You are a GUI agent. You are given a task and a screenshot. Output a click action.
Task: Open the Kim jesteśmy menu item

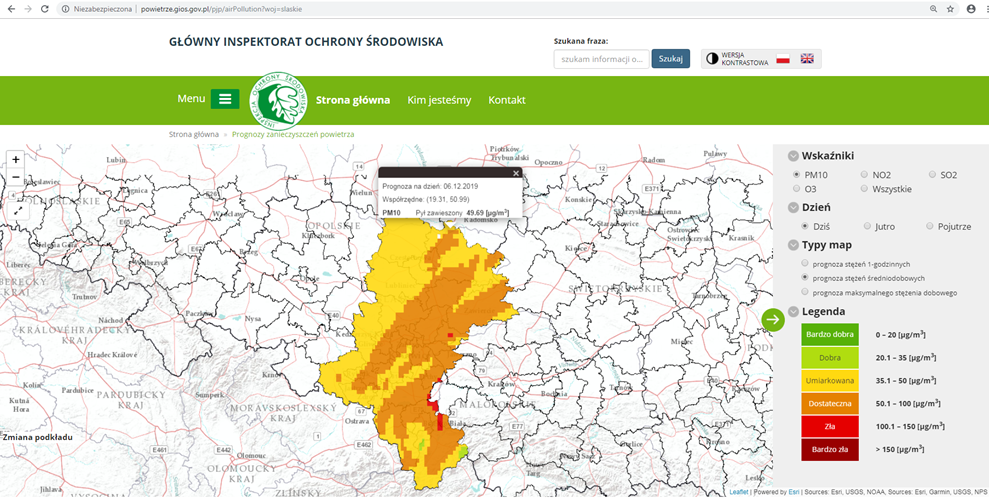pyautogui.click(x=439, y=100)
